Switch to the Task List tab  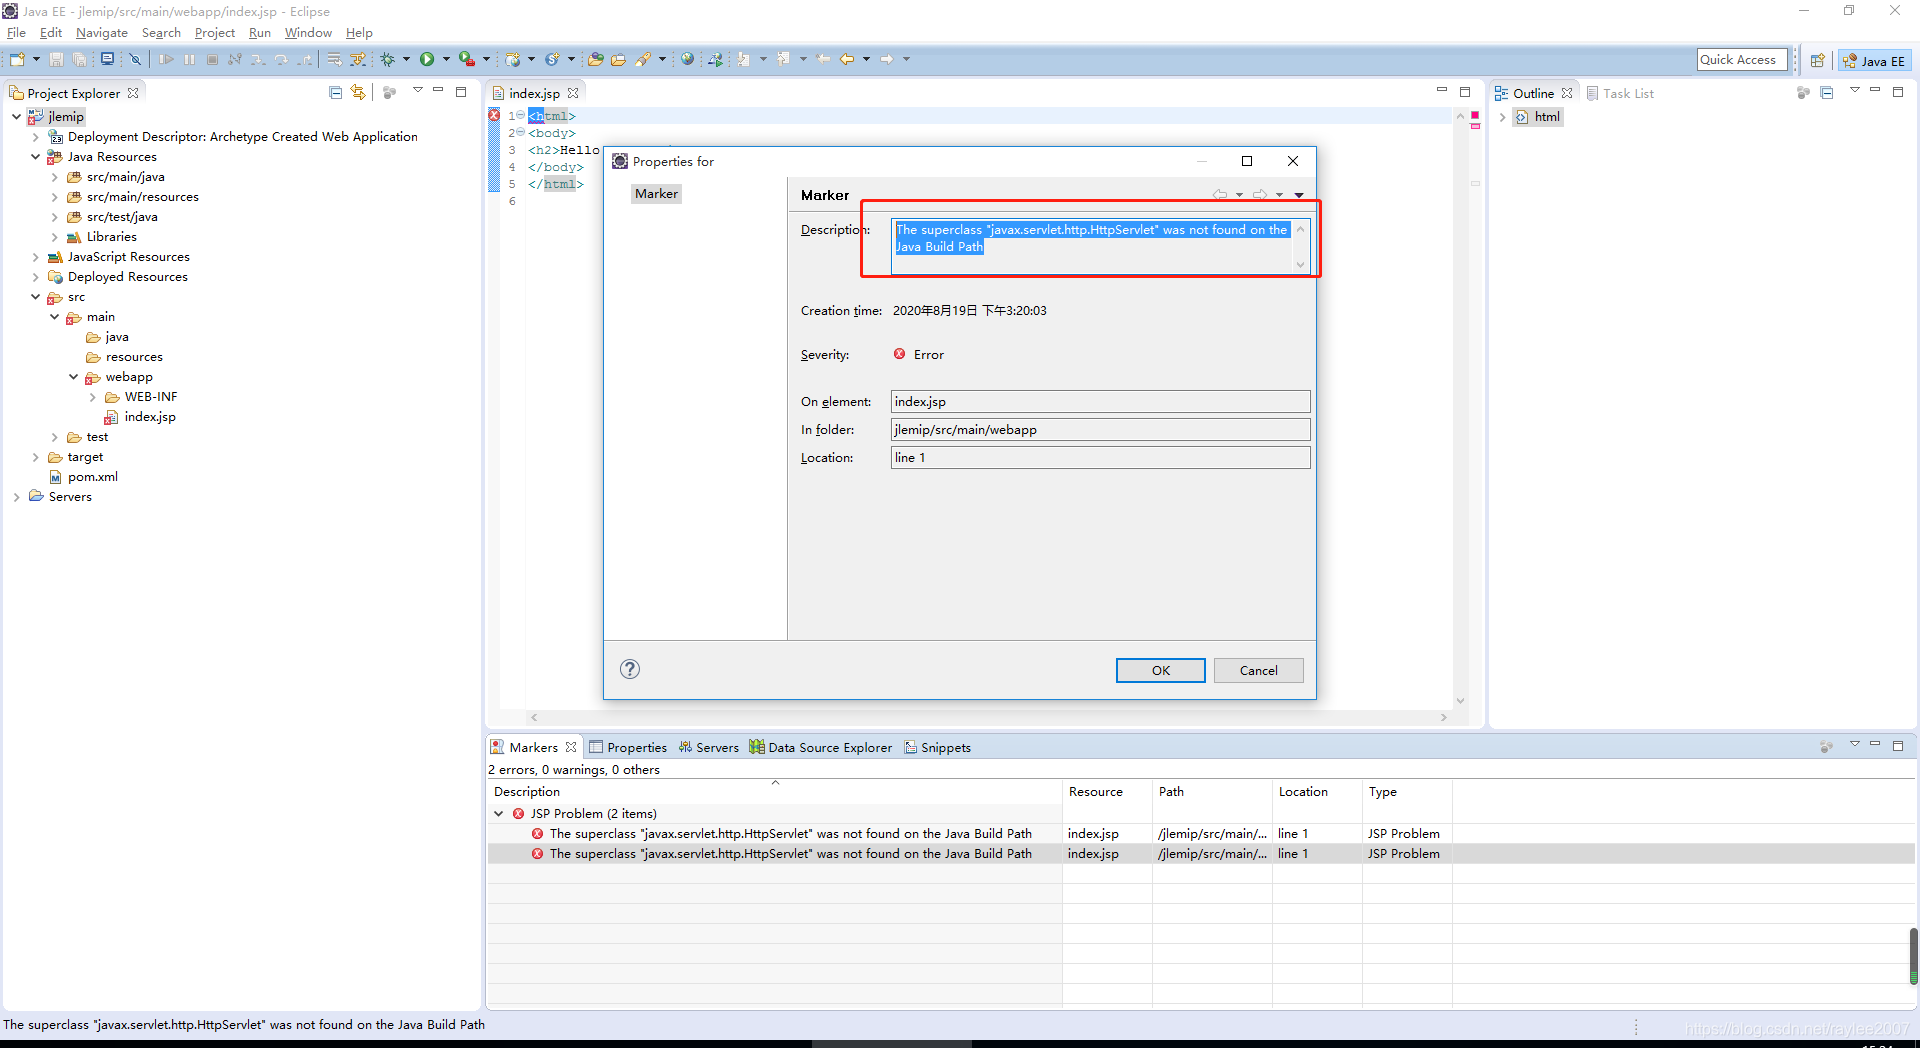point(1620,93)
